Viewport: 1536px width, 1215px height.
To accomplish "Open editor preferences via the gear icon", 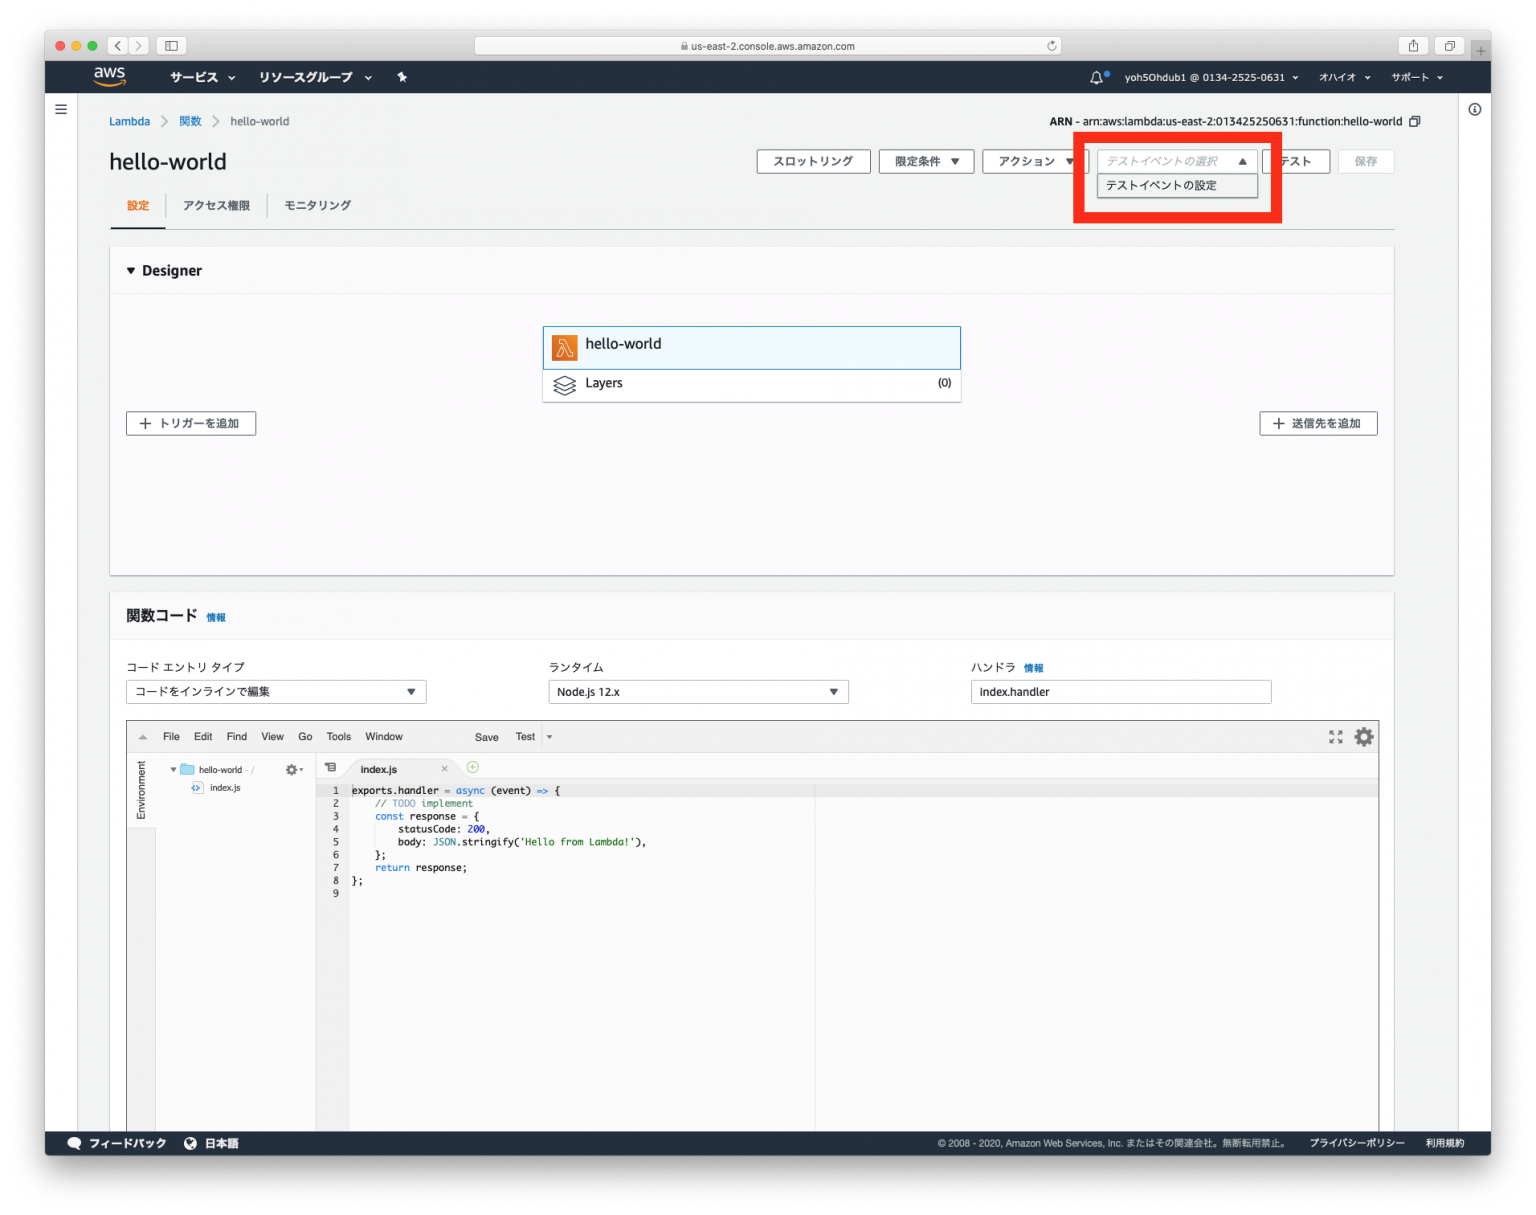I will [x=1363, y=737].
